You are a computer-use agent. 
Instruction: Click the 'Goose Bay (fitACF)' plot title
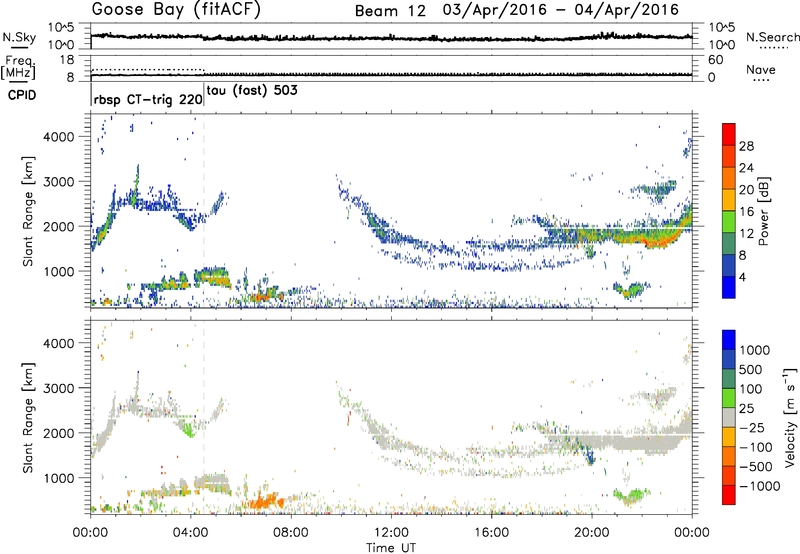pyautogui.click(x=176, y=10)
